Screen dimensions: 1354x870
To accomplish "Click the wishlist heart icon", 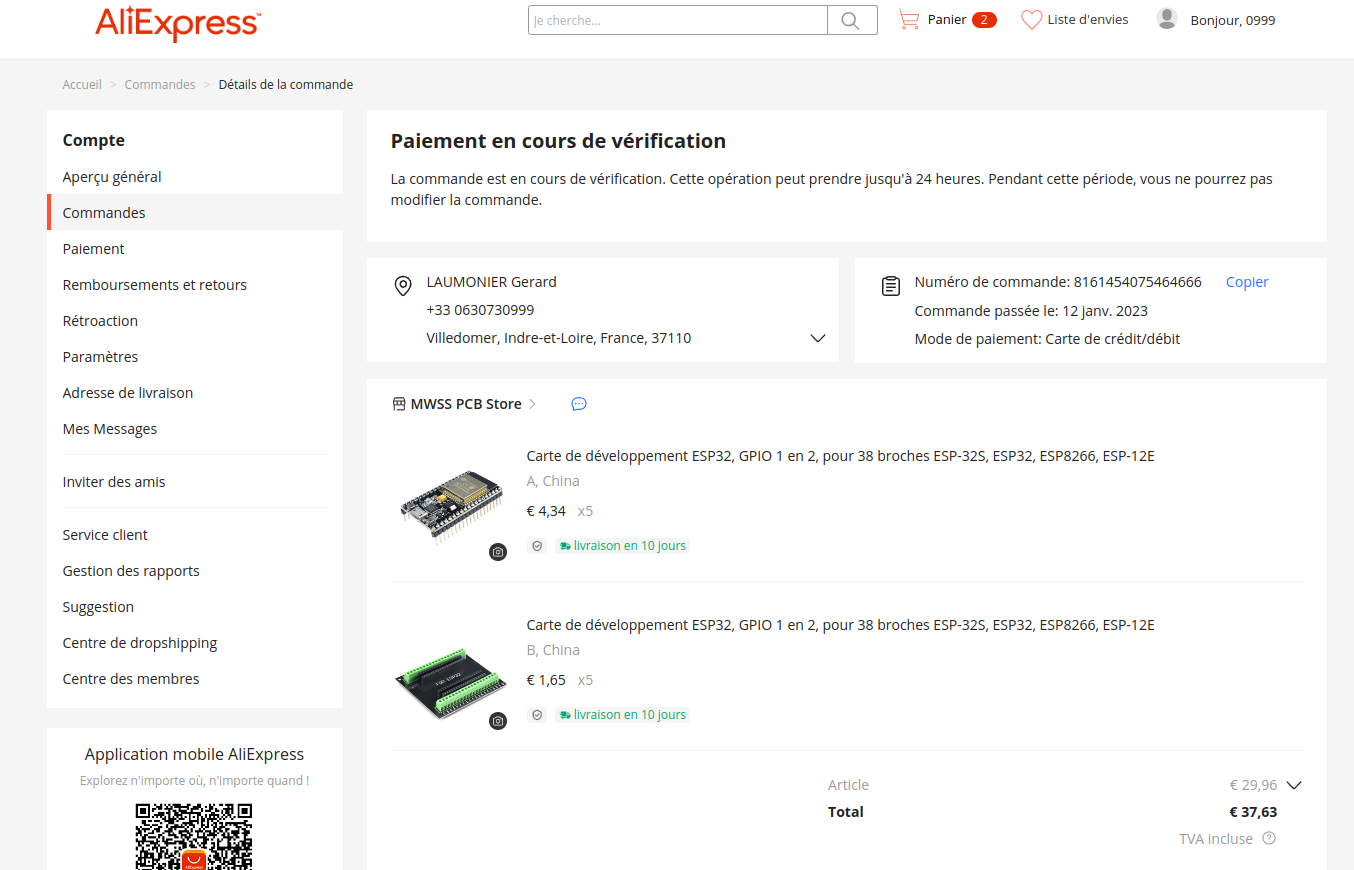I will point(1031,20).
